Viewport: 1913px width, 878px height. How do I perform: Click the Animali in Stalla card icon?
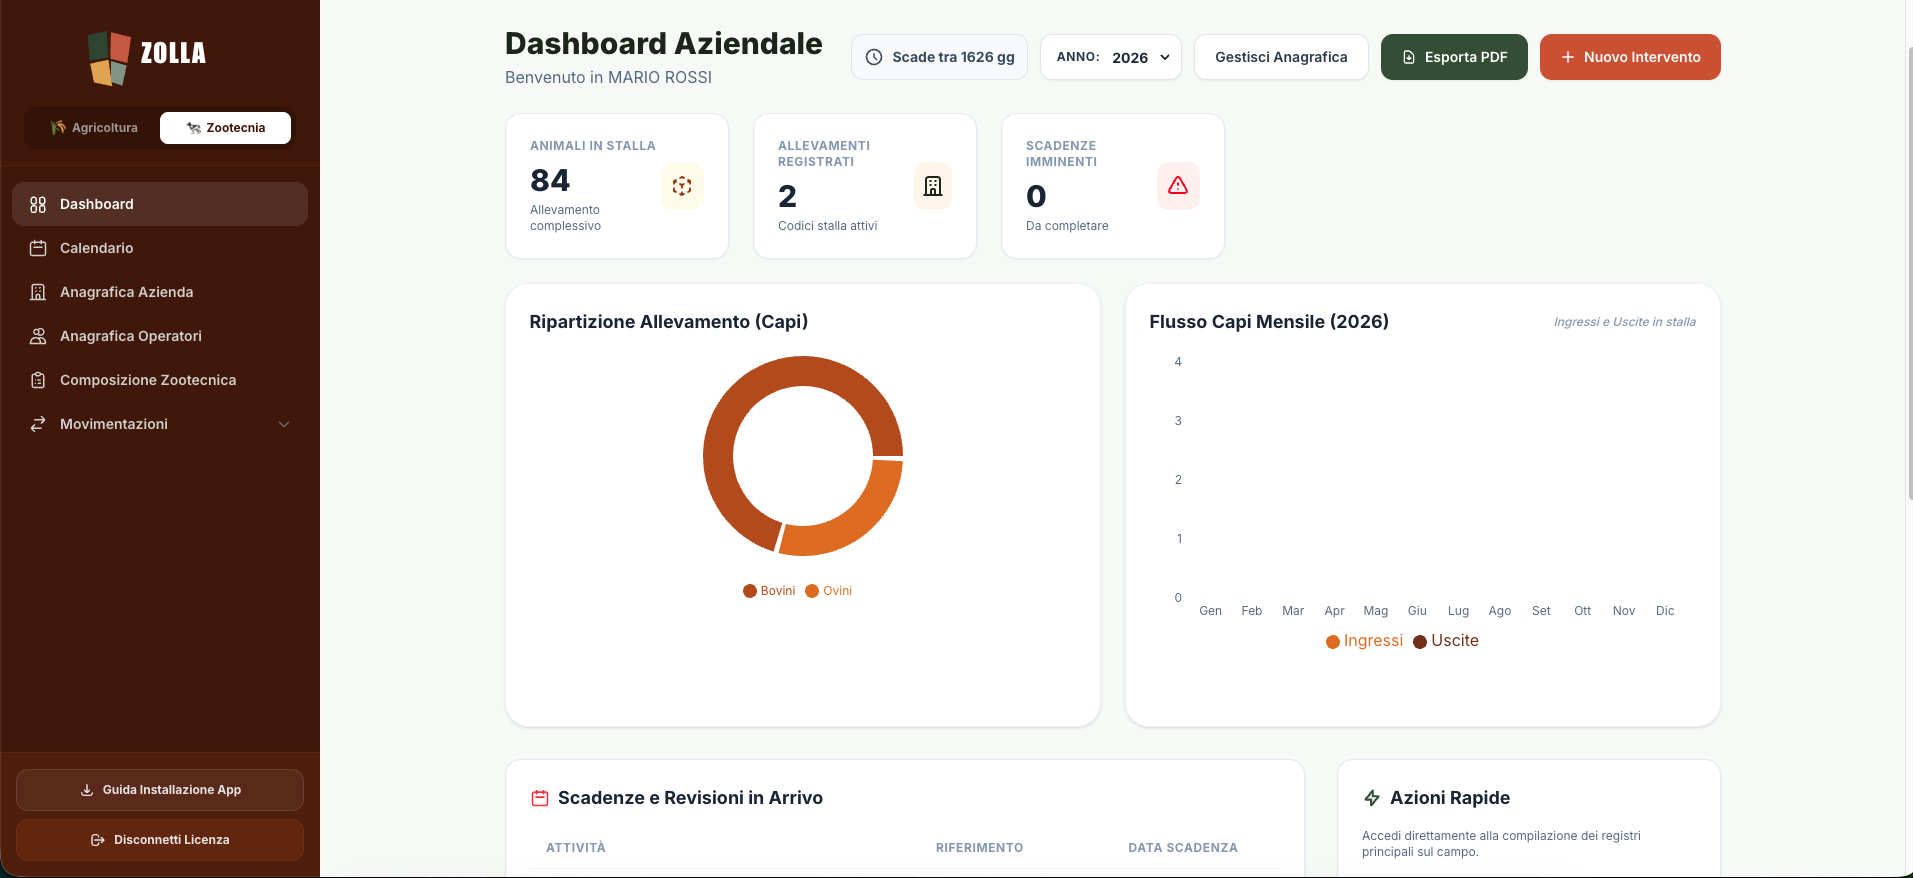coord(682,186)
